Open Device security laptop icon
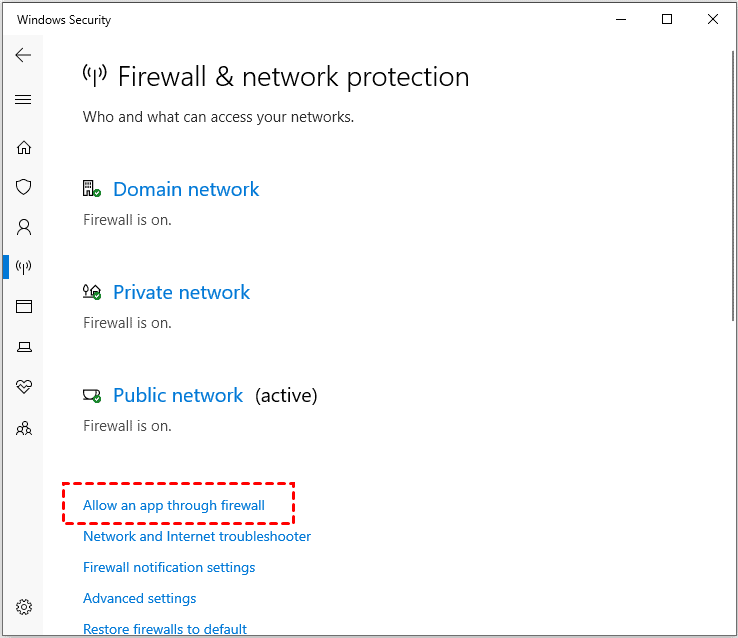 pos(24,347)
